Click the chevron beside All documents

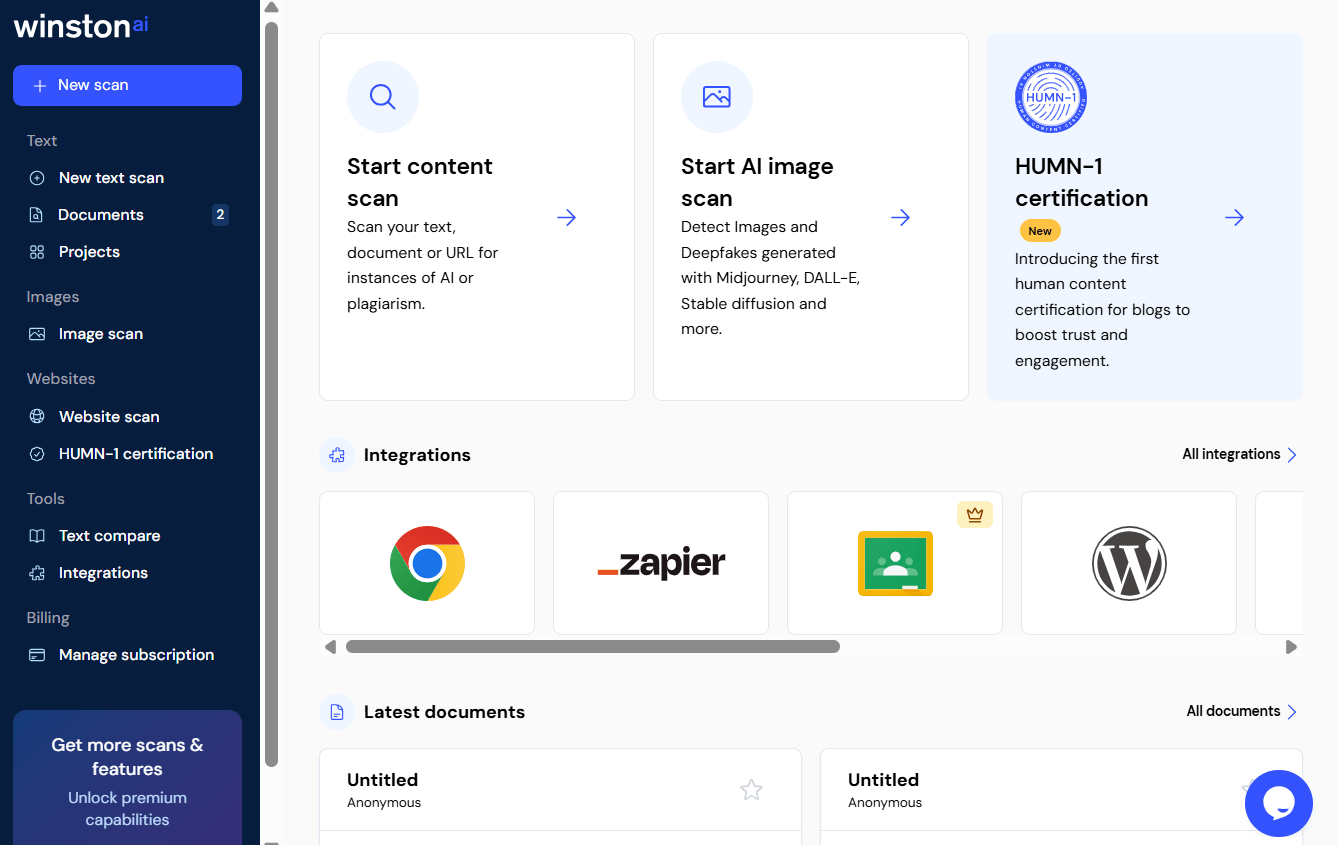(1292, 712)
